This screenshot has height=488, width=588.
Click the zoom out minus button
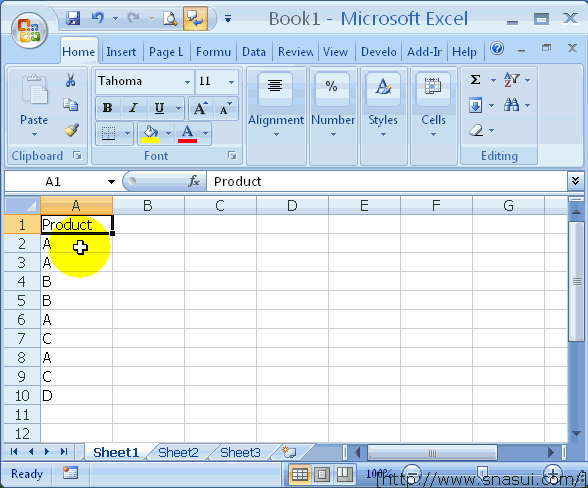tap(412, 473)
